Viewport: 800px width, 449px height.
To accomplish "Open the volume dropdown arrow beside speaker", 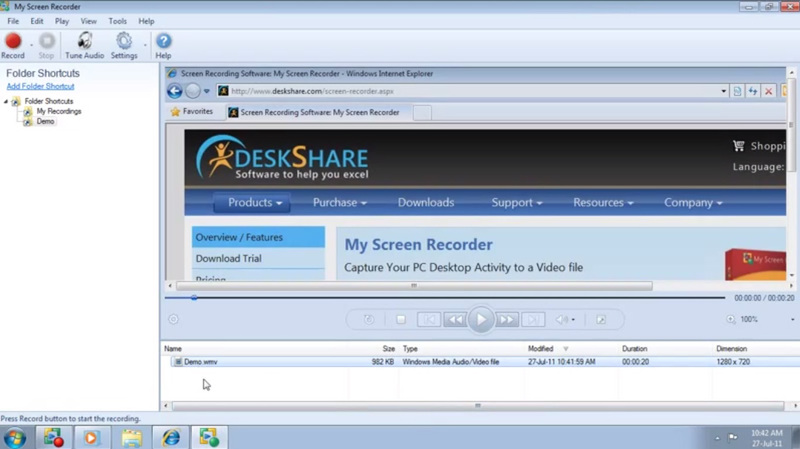I will click(573, 320).
